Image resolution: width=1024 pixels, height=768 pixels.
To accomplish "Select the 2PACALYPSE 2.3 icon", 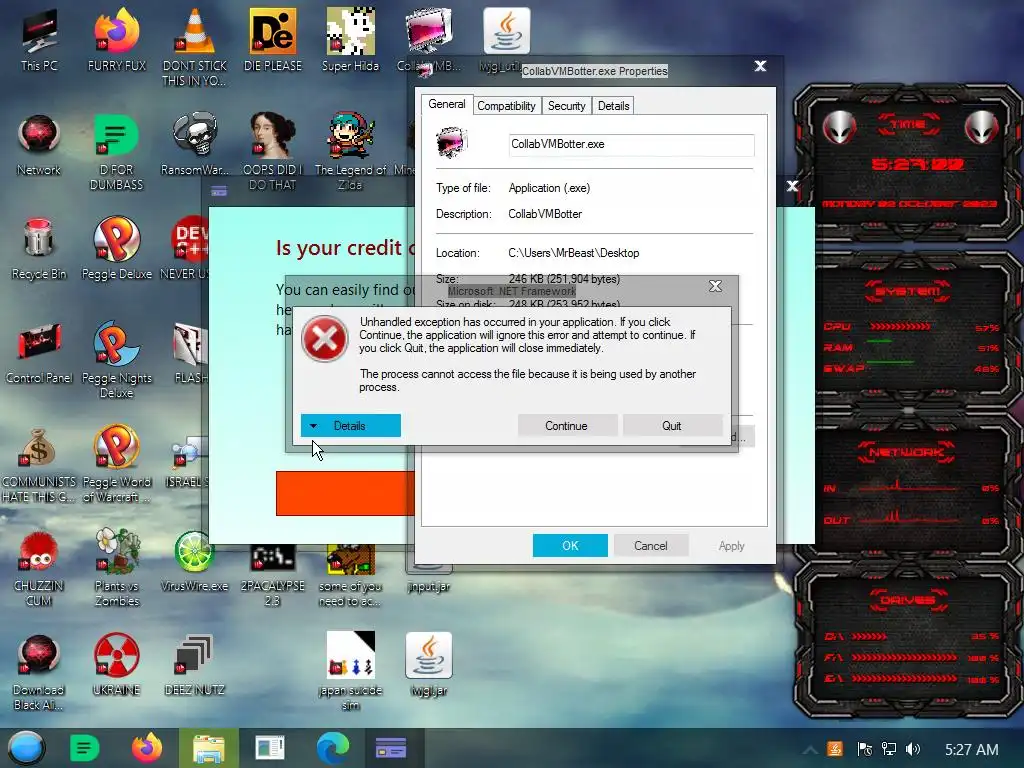I will coord(273,575).
